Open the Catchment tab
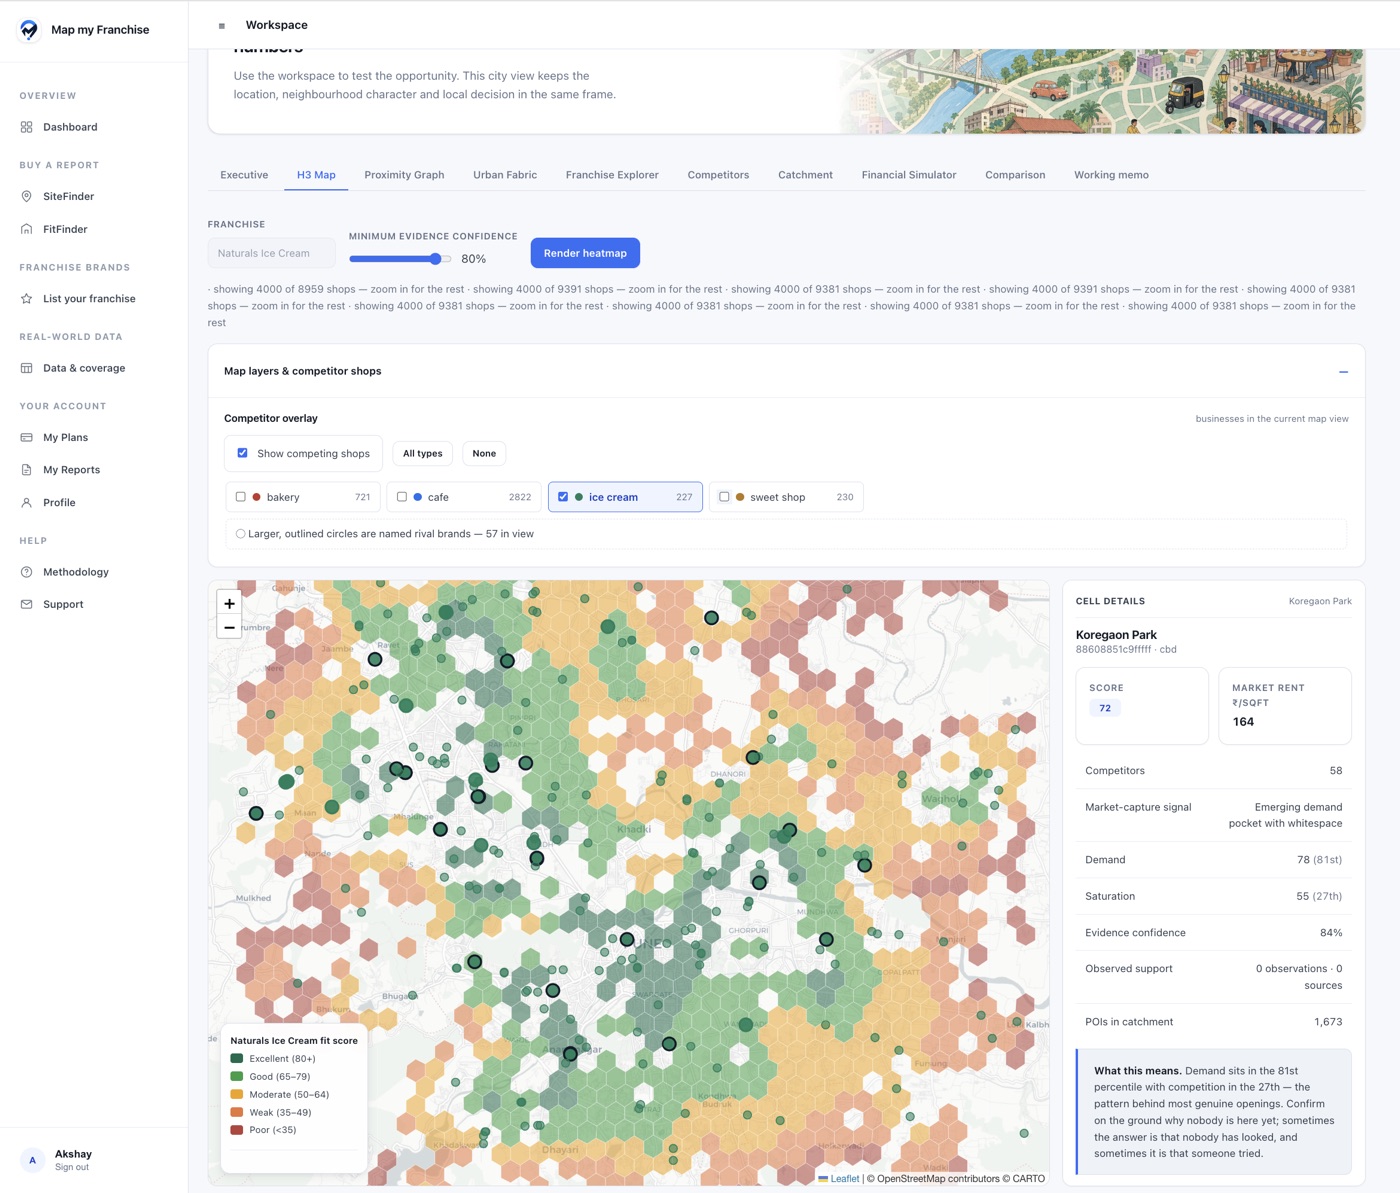The image size is (1400, 1193). point(805,175)
